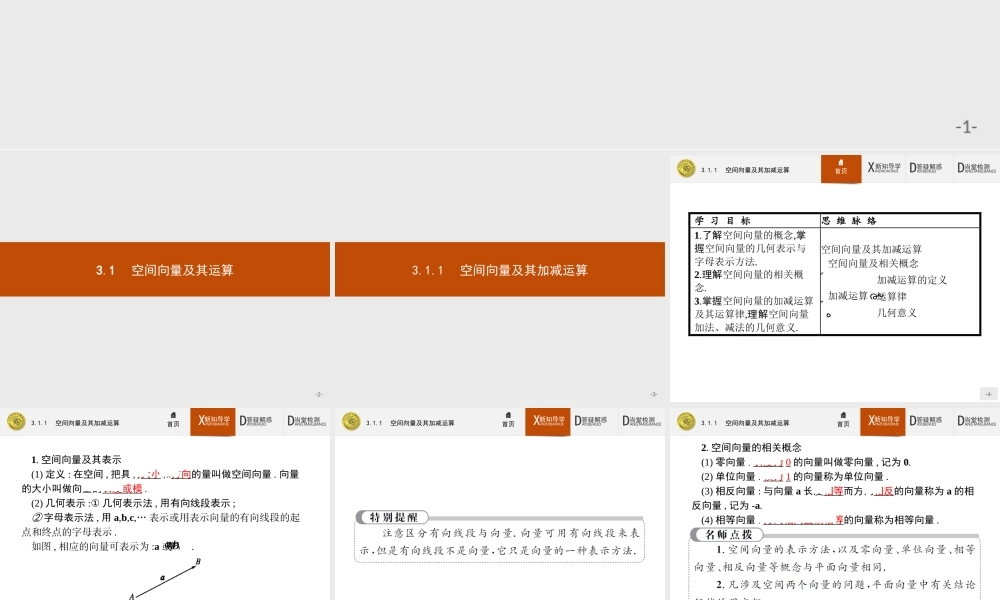This screenshot has height=600, width=1000.
Task: Toggle the highlighted 新知导学 tab on bottom-left slide
Action: pyautogui.click(x=213, y=421)
